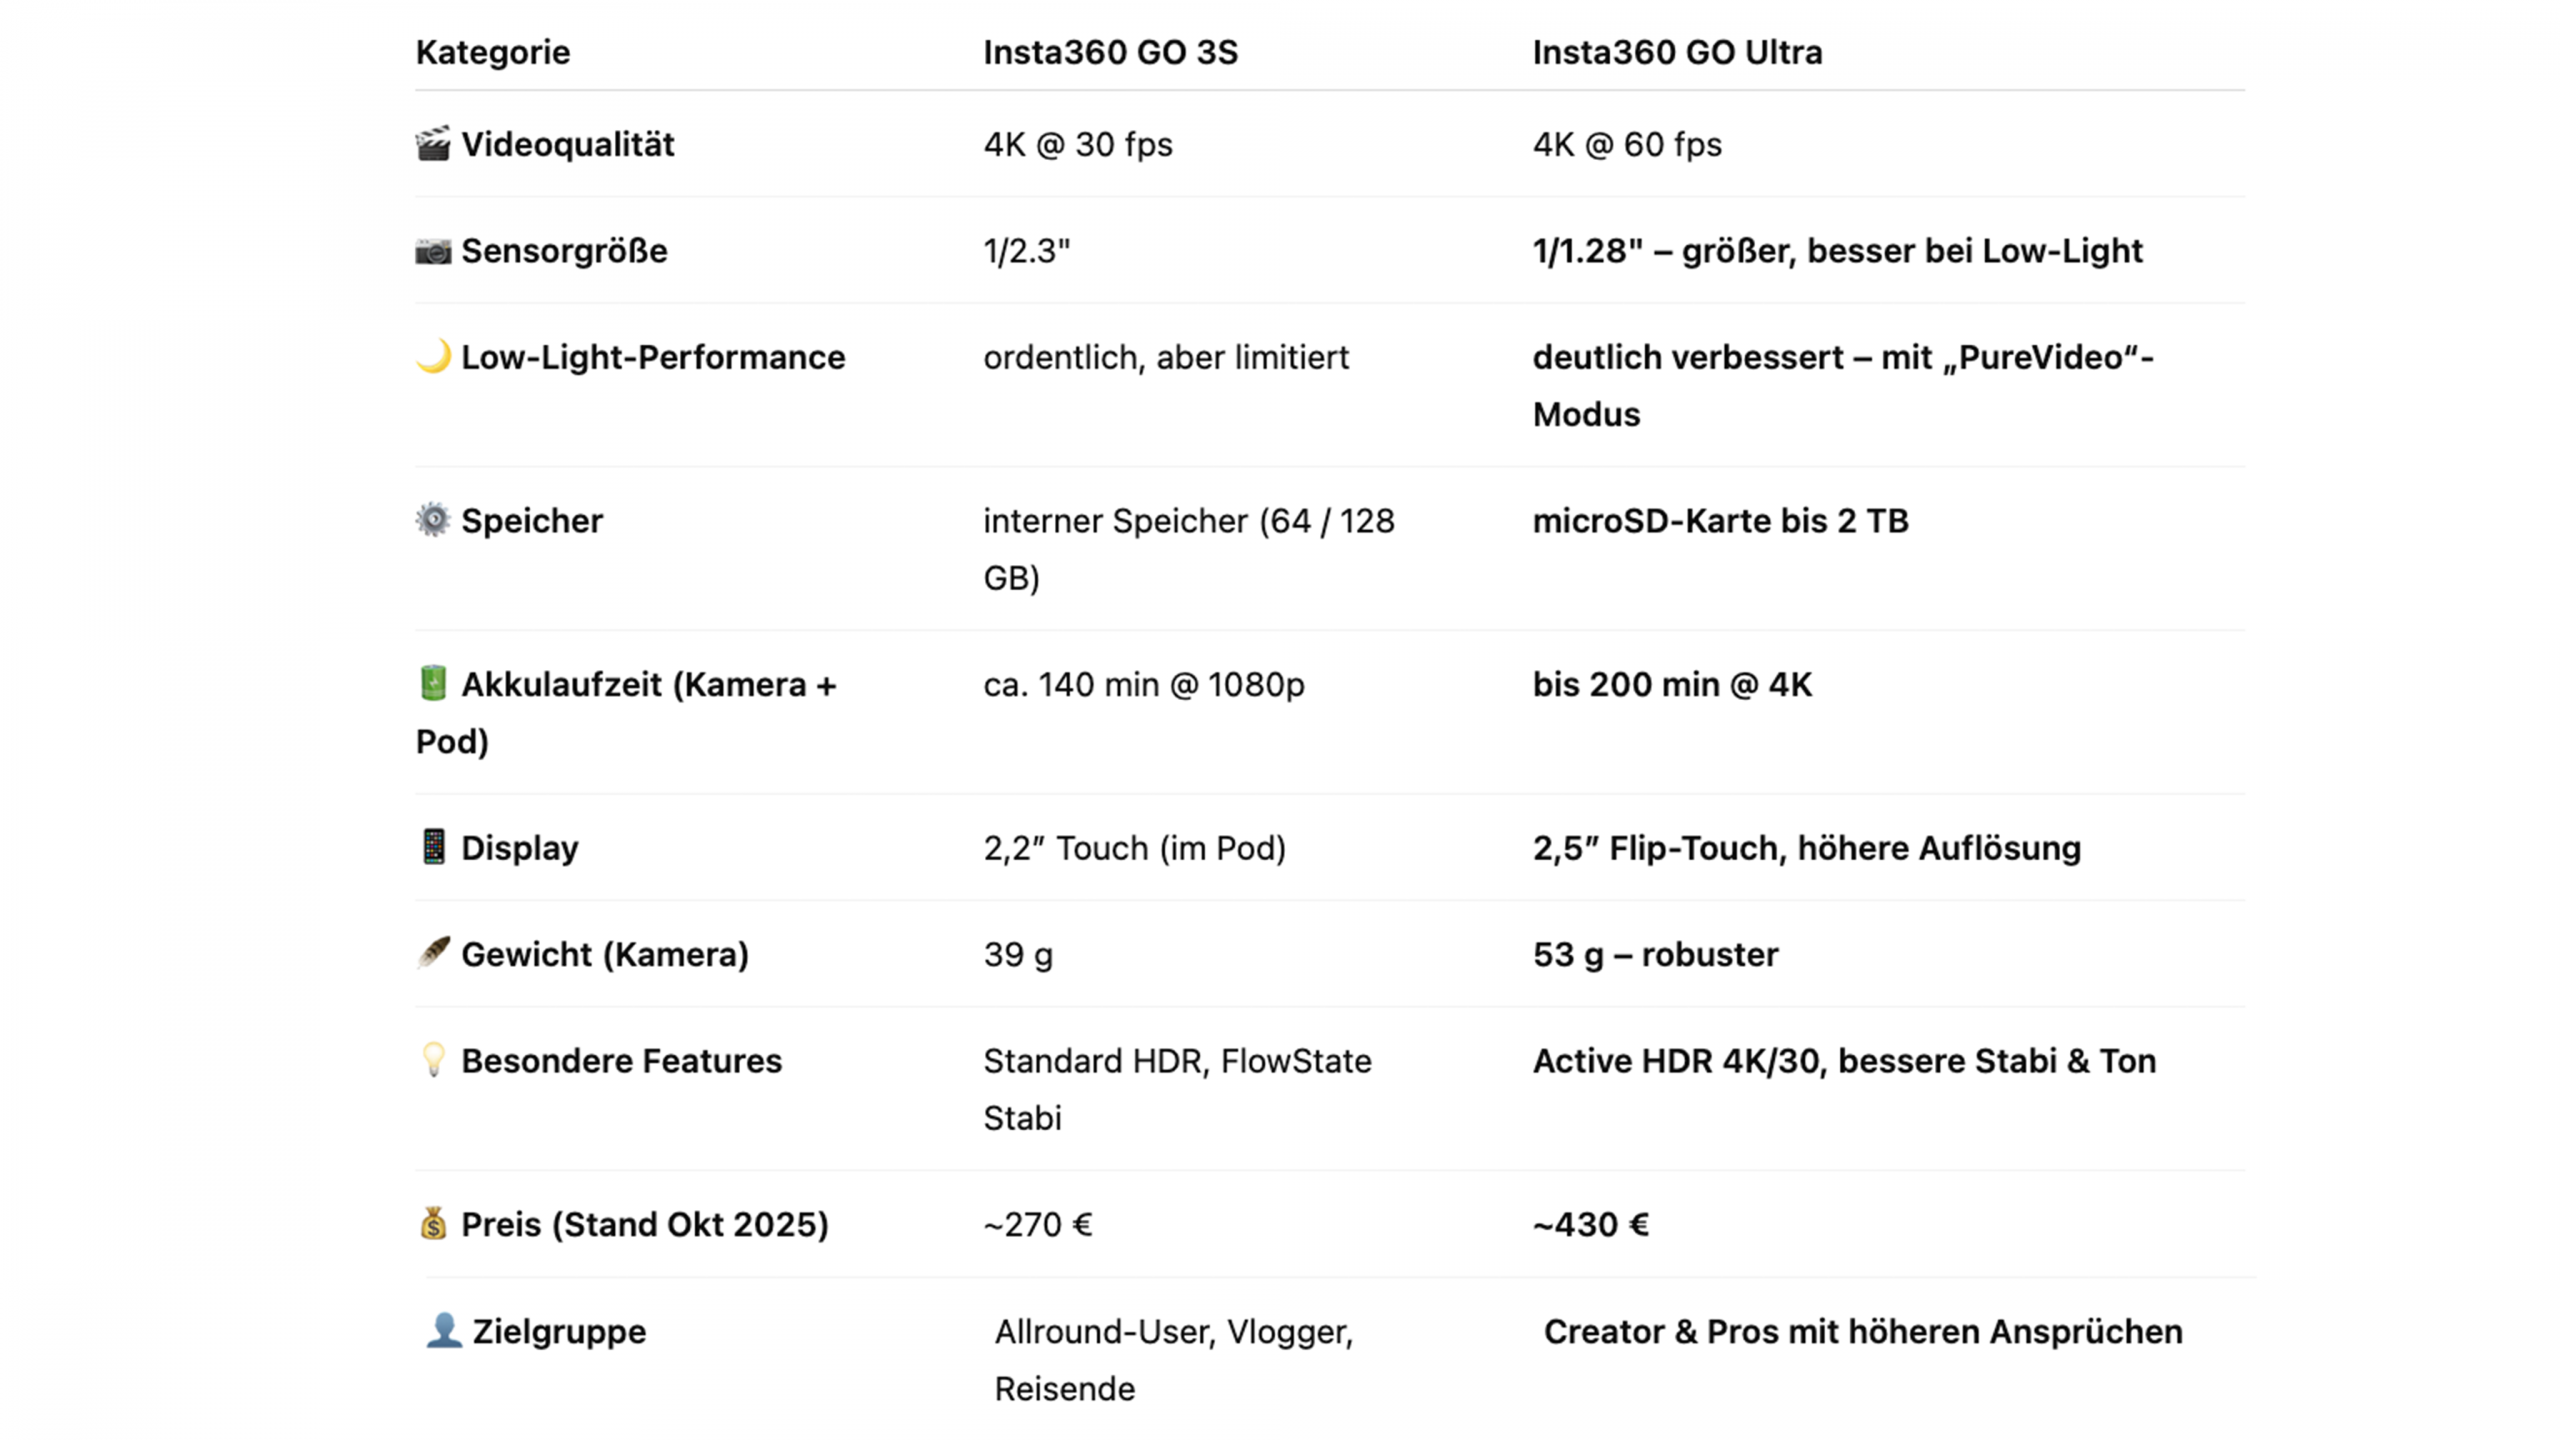Screen dimensions: 2560x1440
Task: Click the feather icon beside Gewicht
Action: click(432, 953)
